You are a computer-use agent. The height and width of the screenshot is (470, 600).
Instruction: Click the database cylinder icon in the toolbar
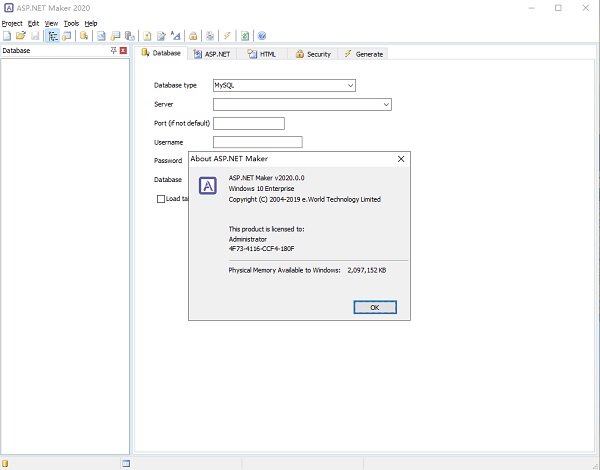click(84, 36)
